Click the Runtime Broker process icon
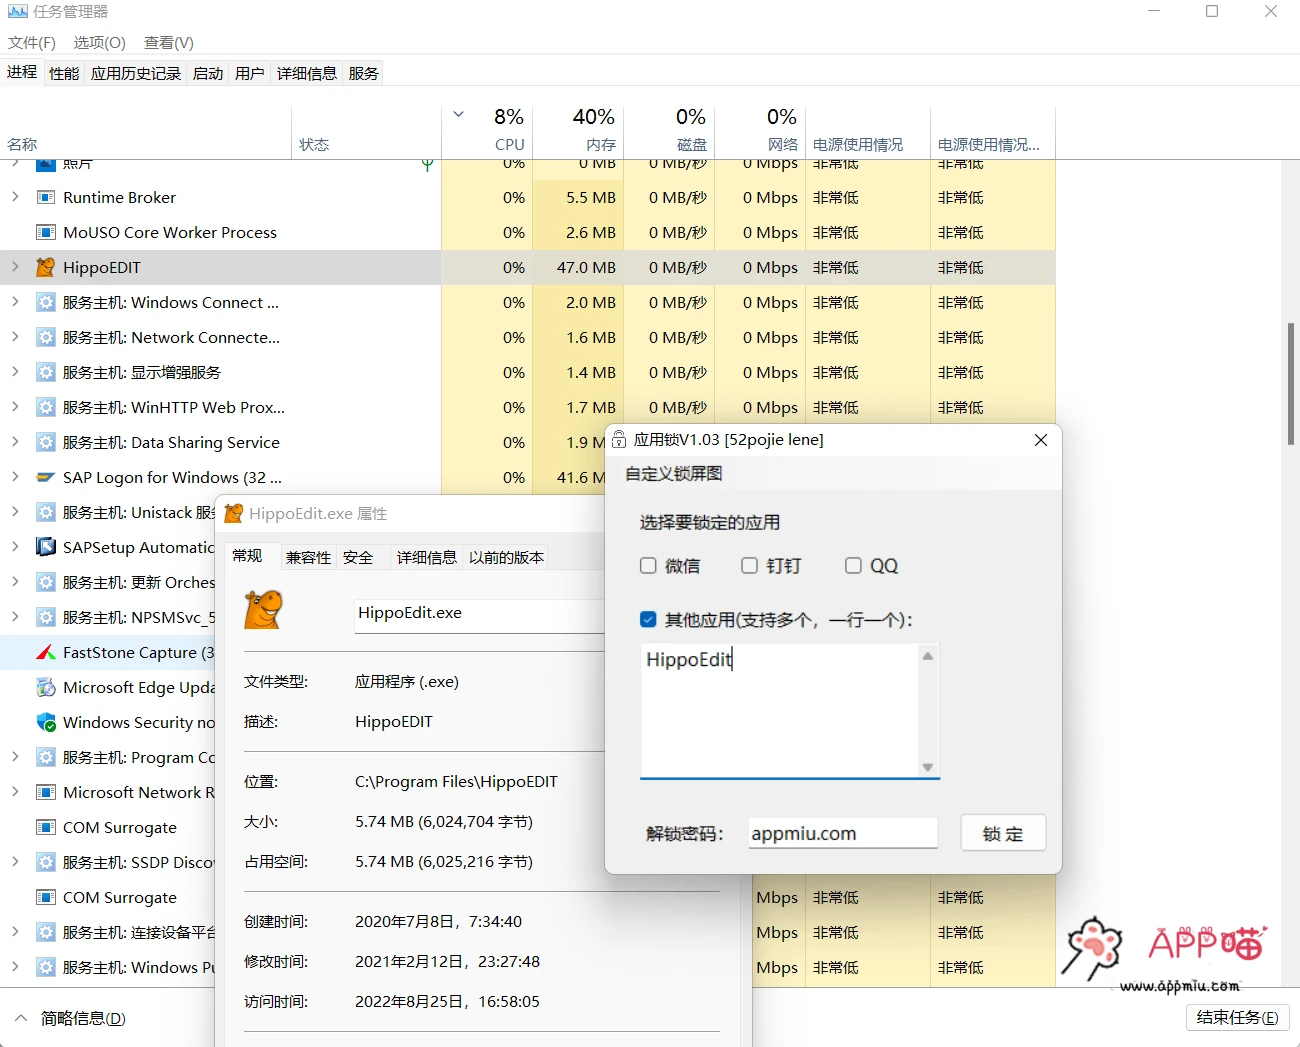 click(x=45, y=197)
